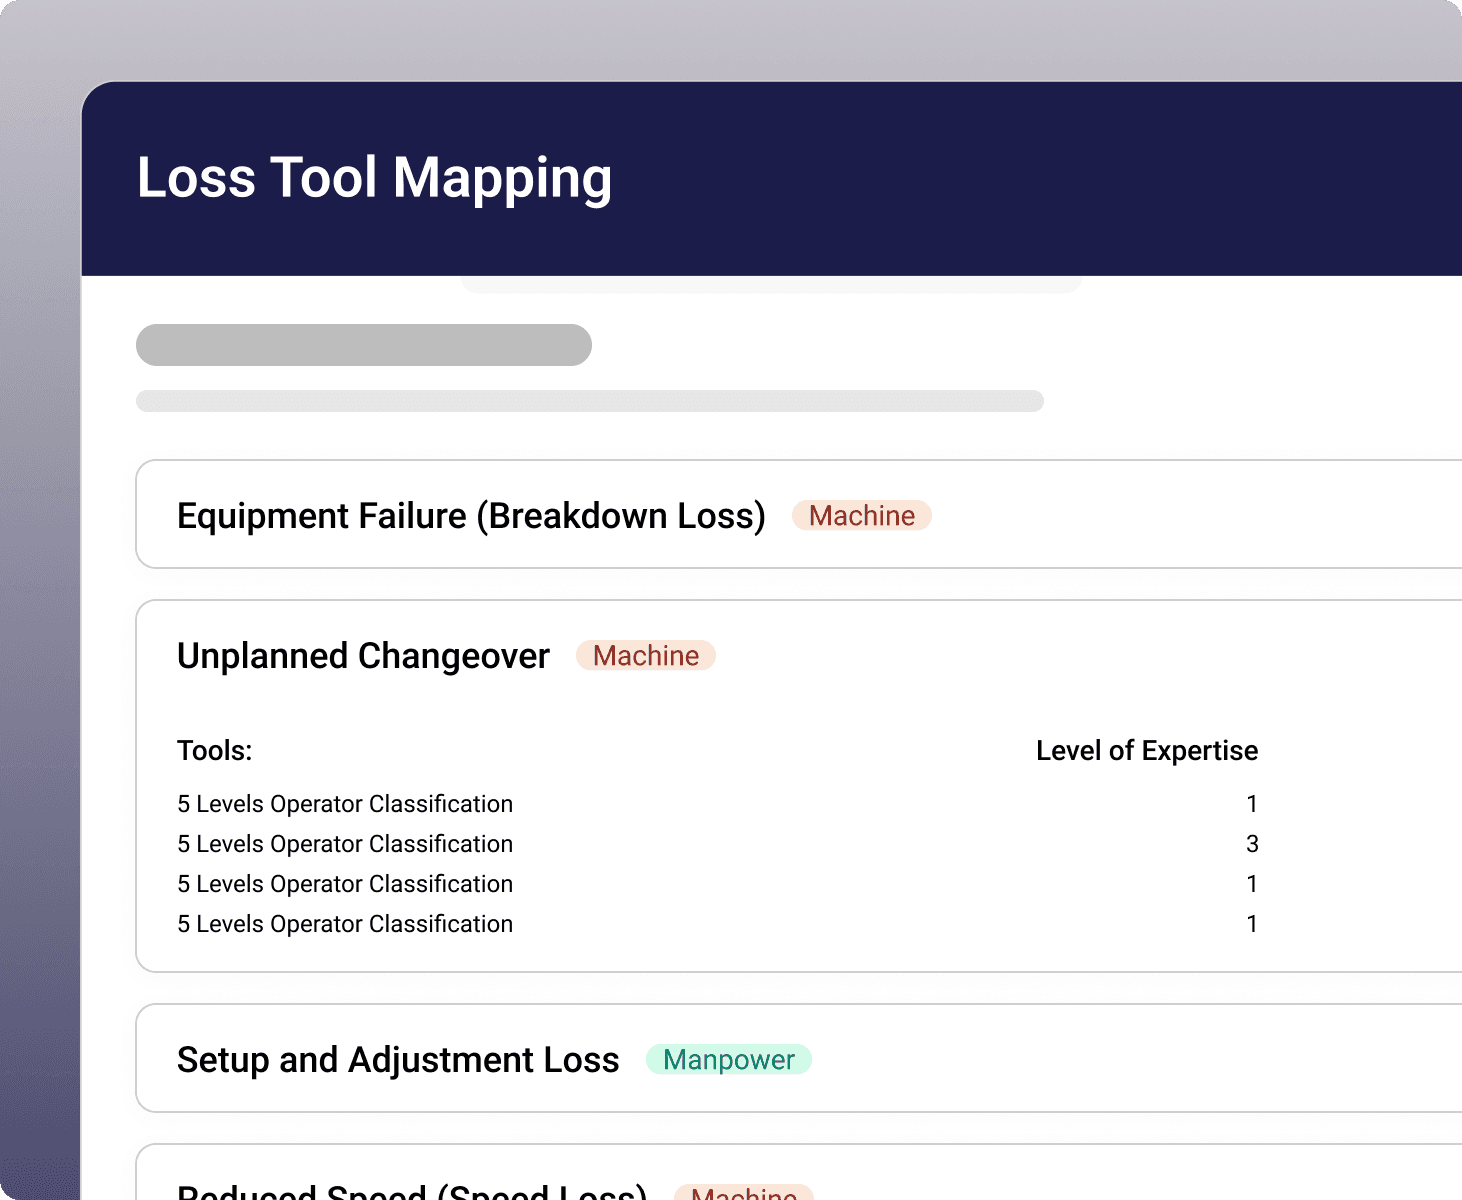Click the Level of Expertise column header
This screenshot has height=1200, width=1462.
pyautogui.click(x=1146, y=751)
